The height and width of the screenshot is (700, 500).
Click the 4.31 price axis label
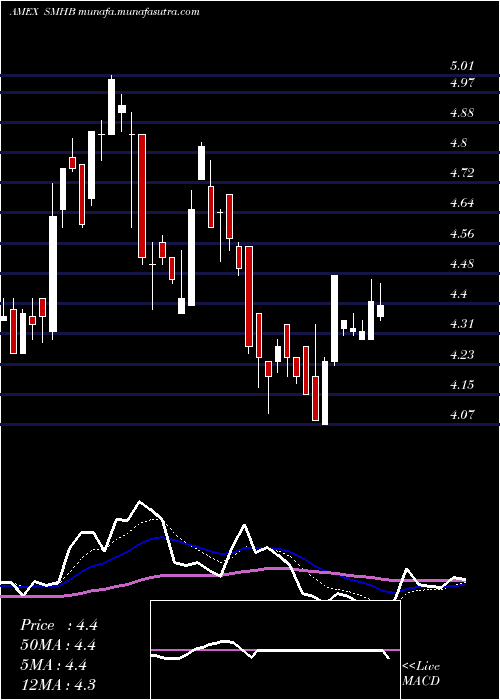click(x=462, y=324)
